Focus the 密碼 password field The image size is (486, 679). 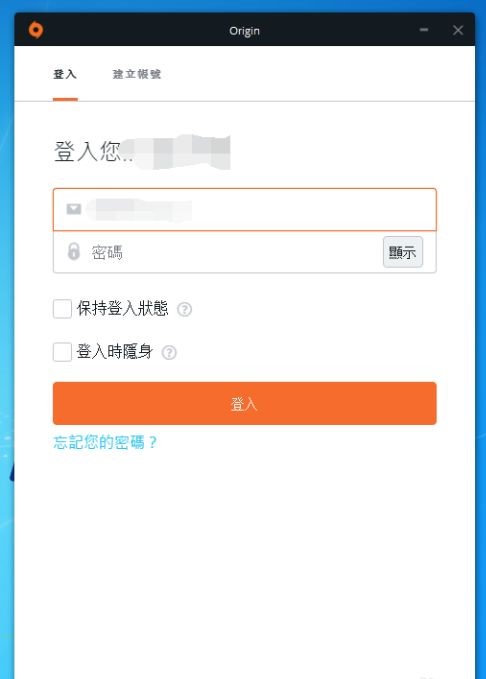(218, 252)
